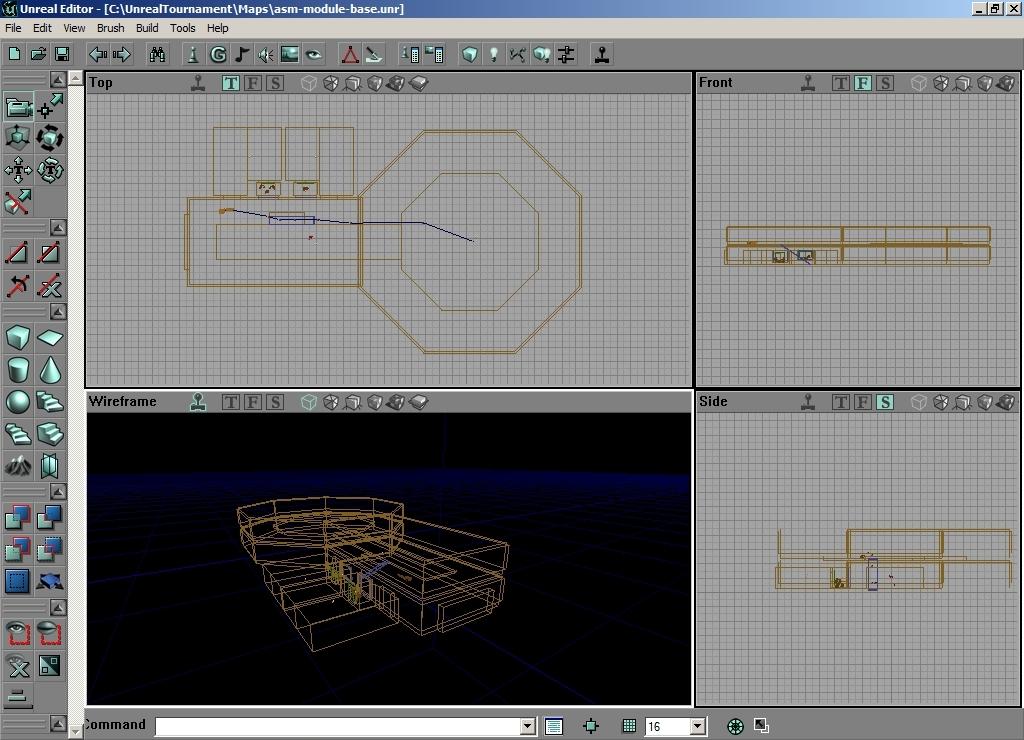Set Side viewport to Front view (F)

pyautogui.click(x=862, y=402)
